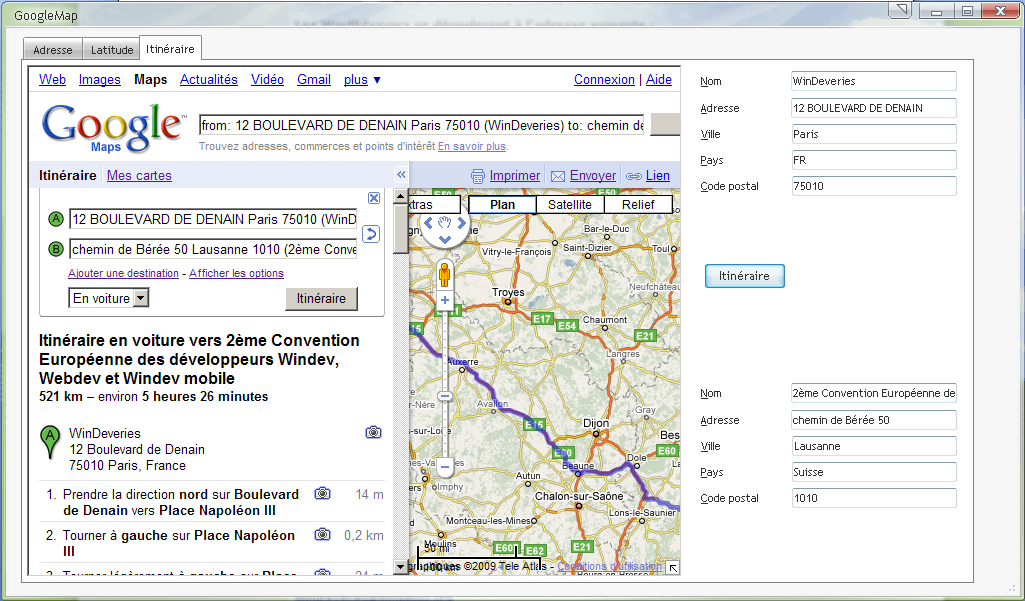Viewport: 1025px width, 601px height.
Task: Click the Pays field containing FR
Action: [874, 160]
